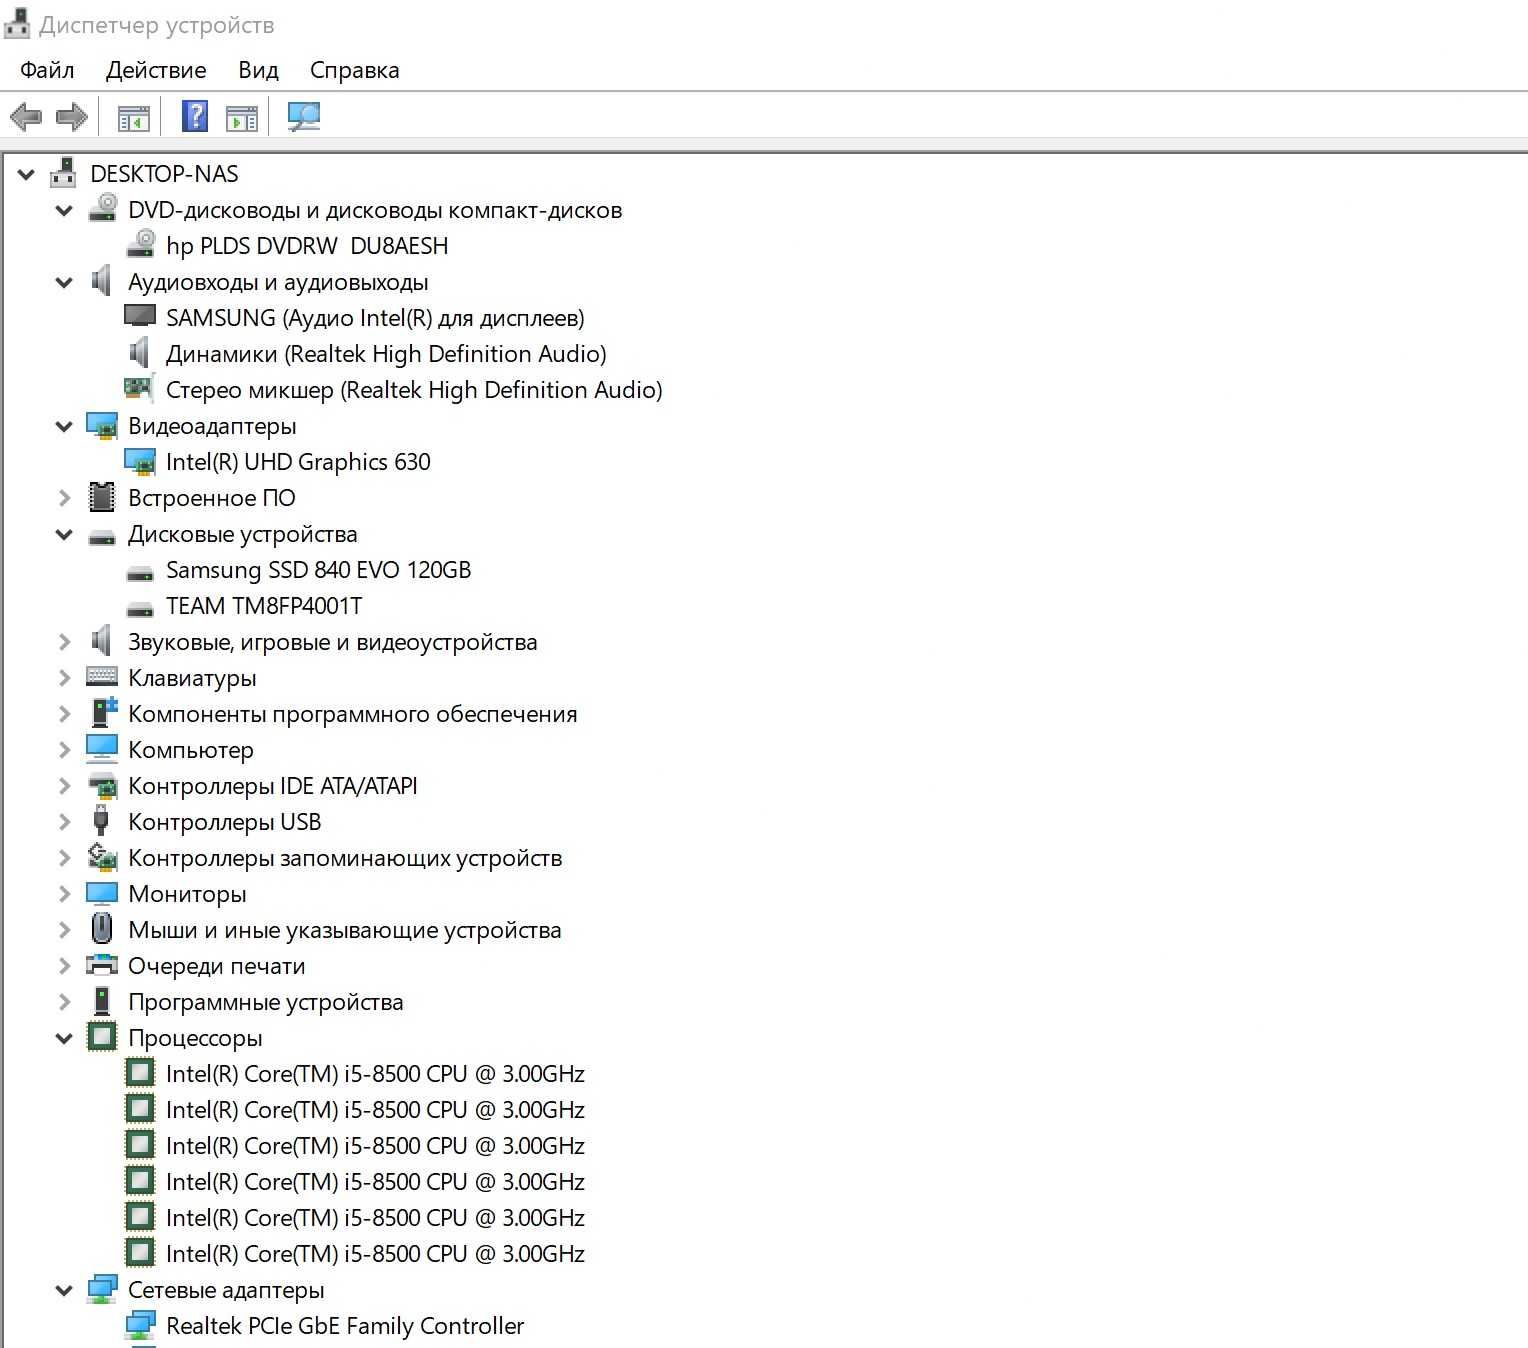This screenshot has width=1528, height=1348.
Task: Click the printer icon for Очереди печати
Action: (102, 965)
